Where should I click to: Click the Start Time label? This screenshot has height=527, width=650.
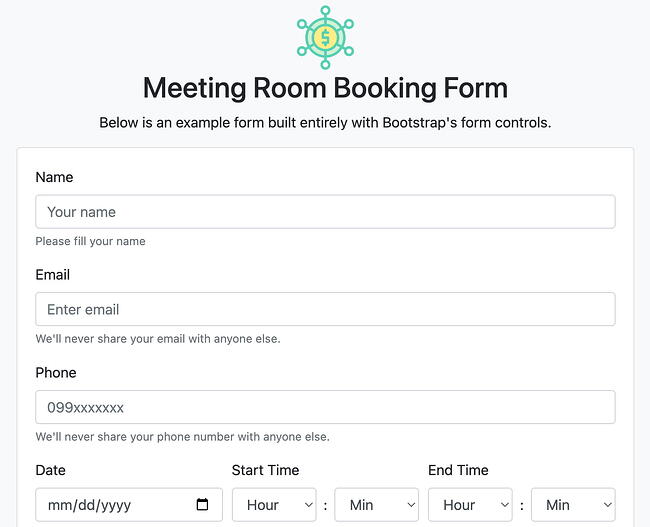point(265,470)
